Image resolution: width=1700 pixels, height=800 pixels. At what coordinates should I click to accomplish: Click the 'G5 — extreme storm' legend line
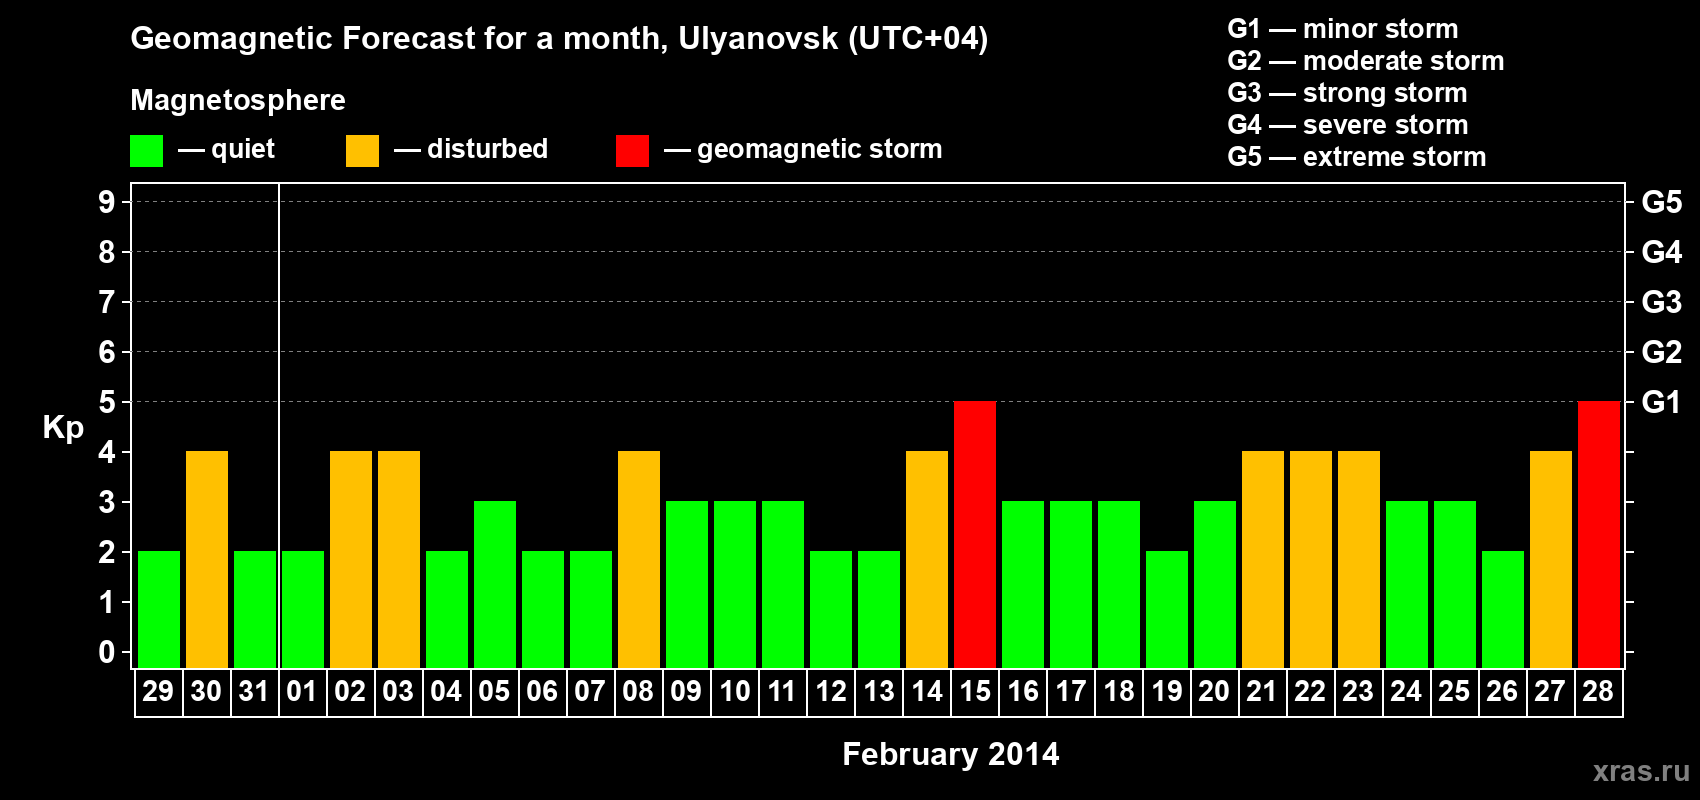coord(1357,157)
